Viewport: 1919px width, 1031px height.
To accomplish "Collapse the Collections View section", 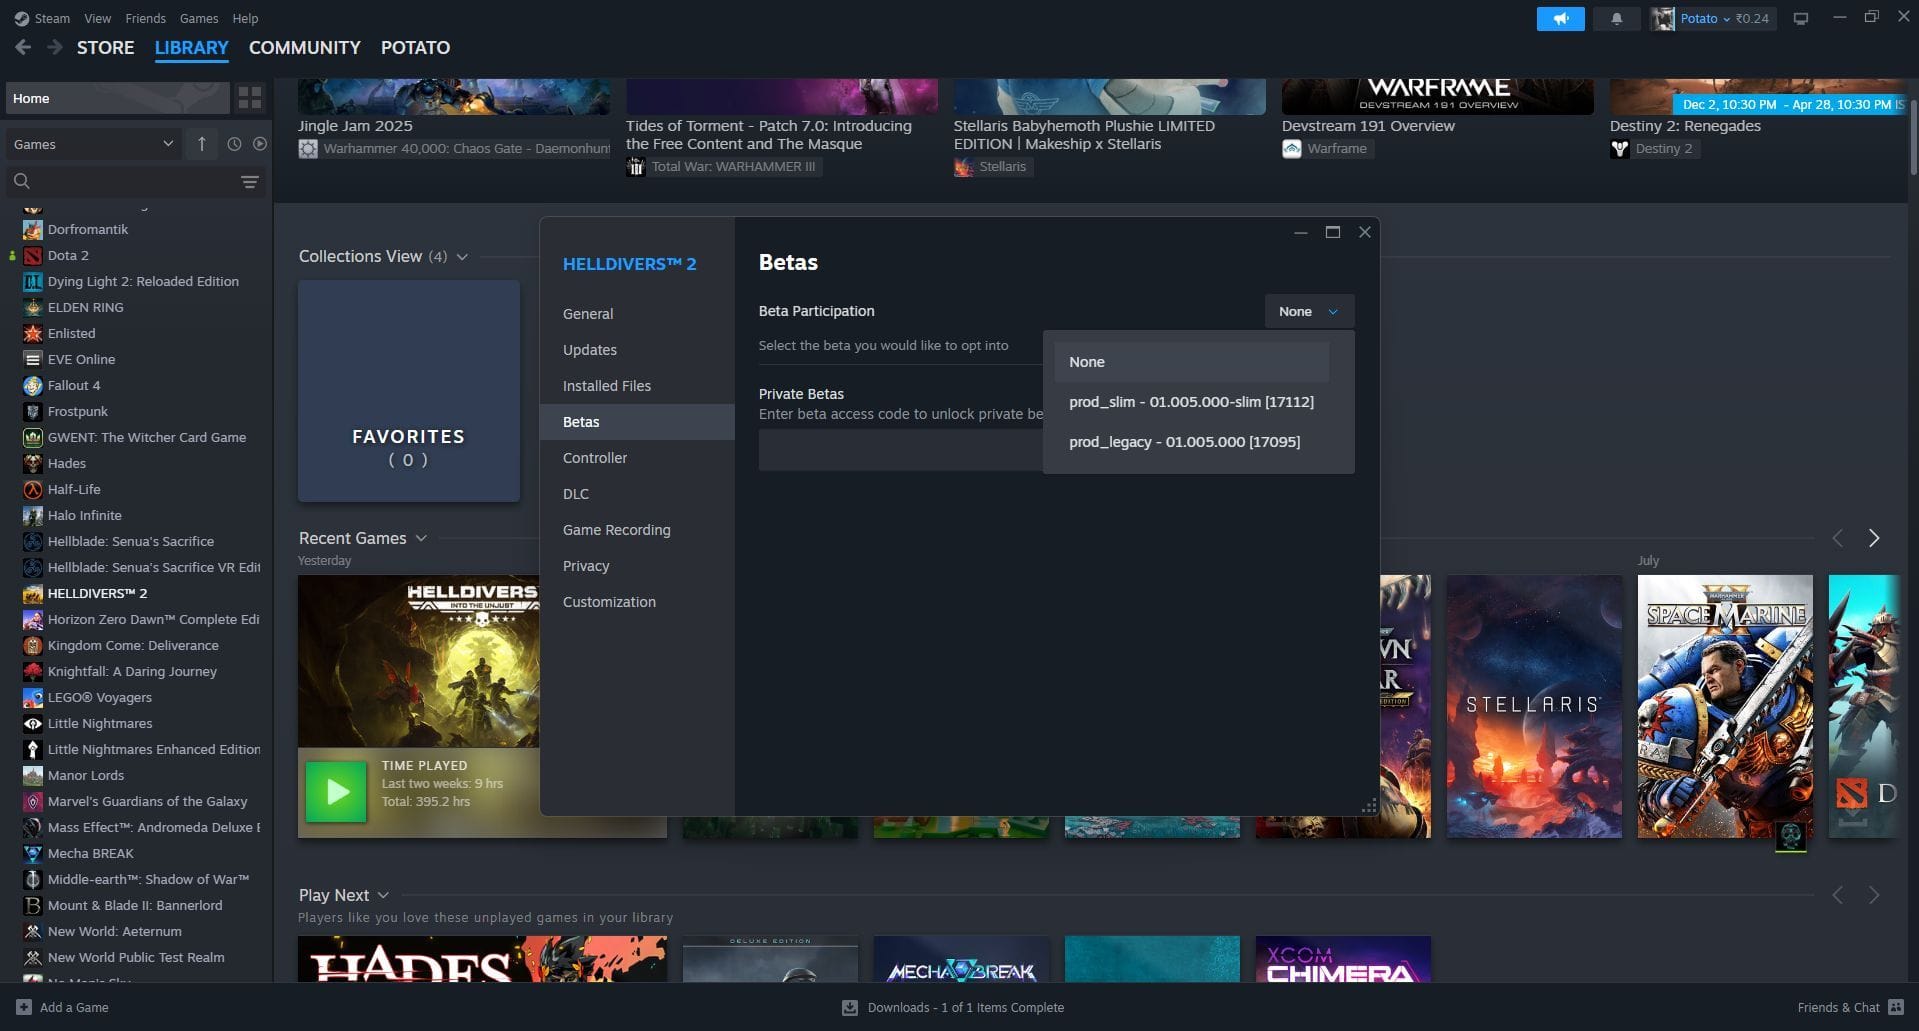I will tap(463, 257).
